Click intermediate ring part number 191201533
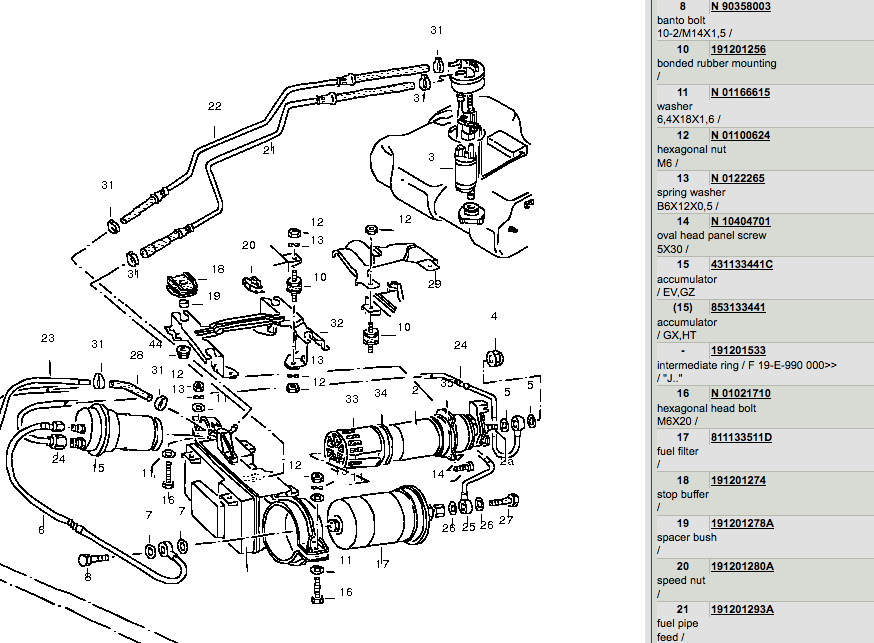The width and height of the screenshot is (874, 643). 738,351
